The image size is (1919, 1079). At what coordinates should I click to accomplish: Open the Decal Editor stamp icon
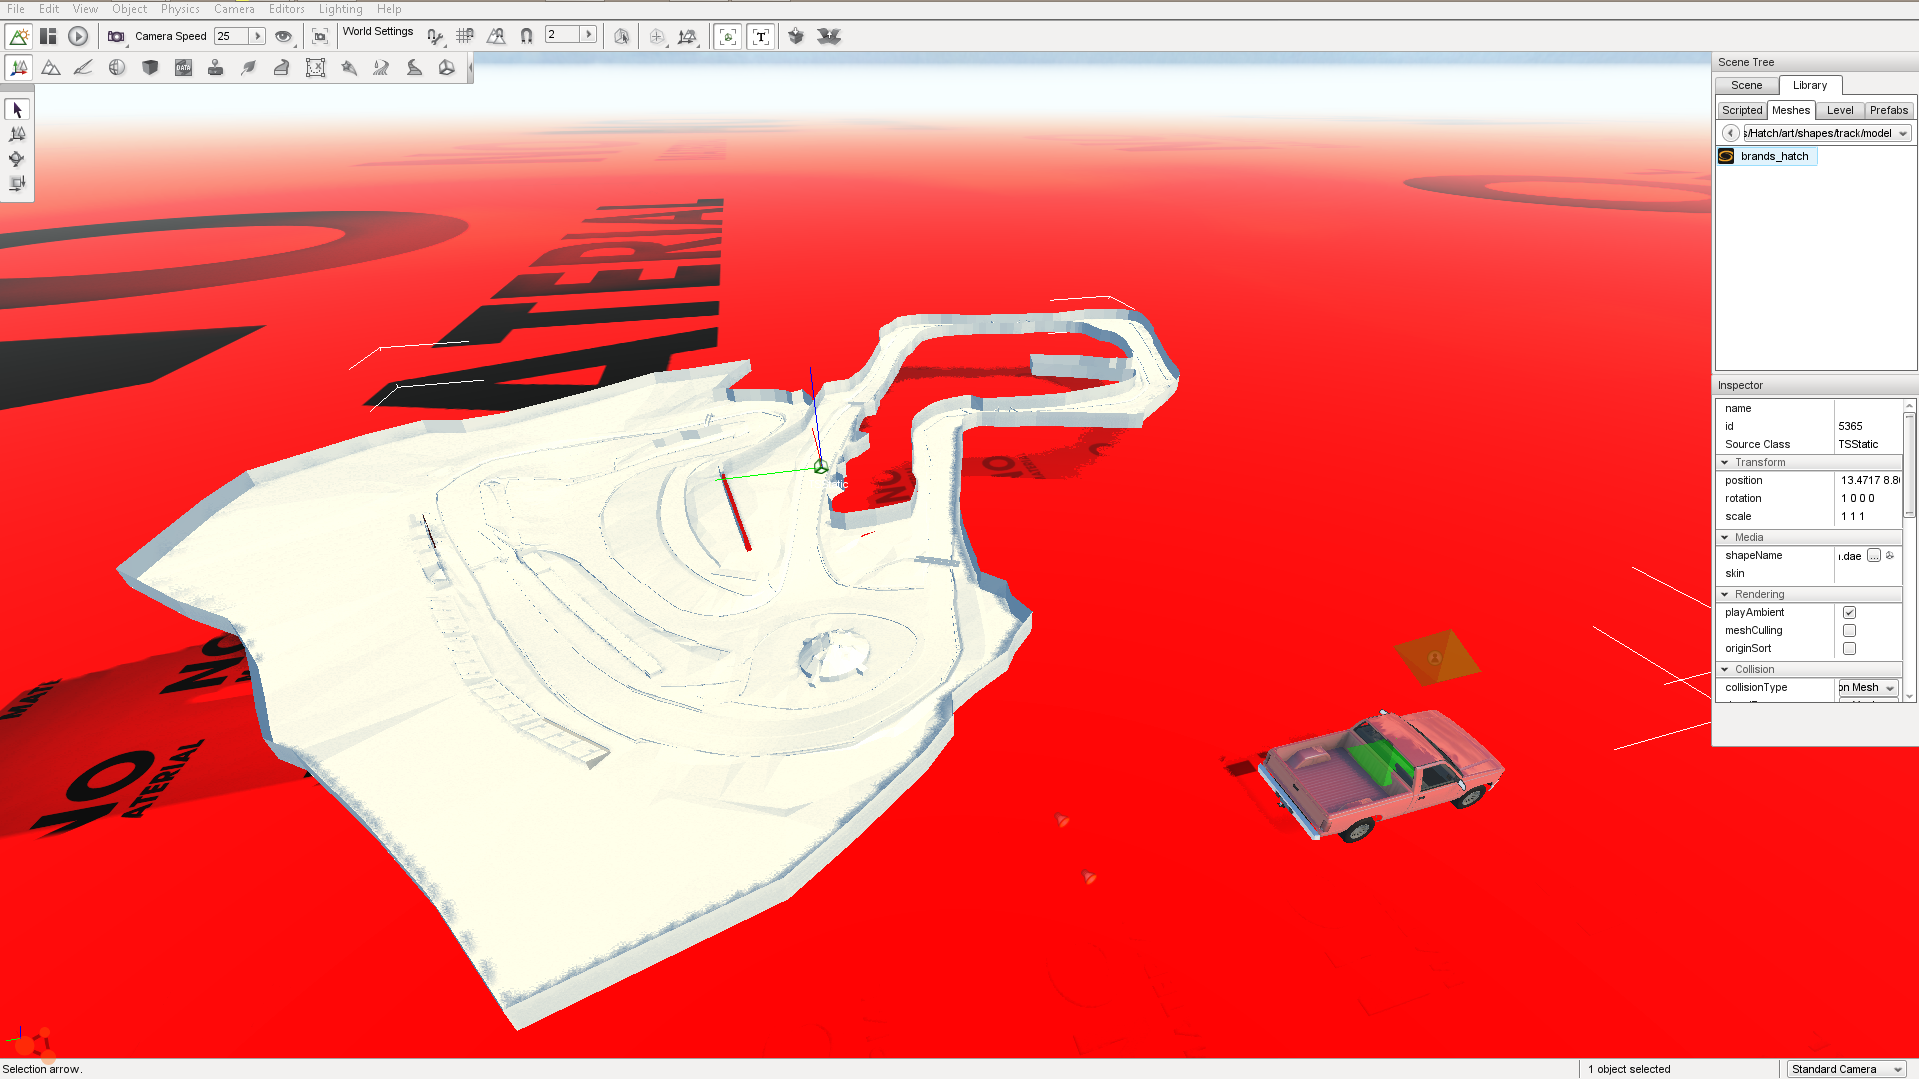[x=216, y=68]
